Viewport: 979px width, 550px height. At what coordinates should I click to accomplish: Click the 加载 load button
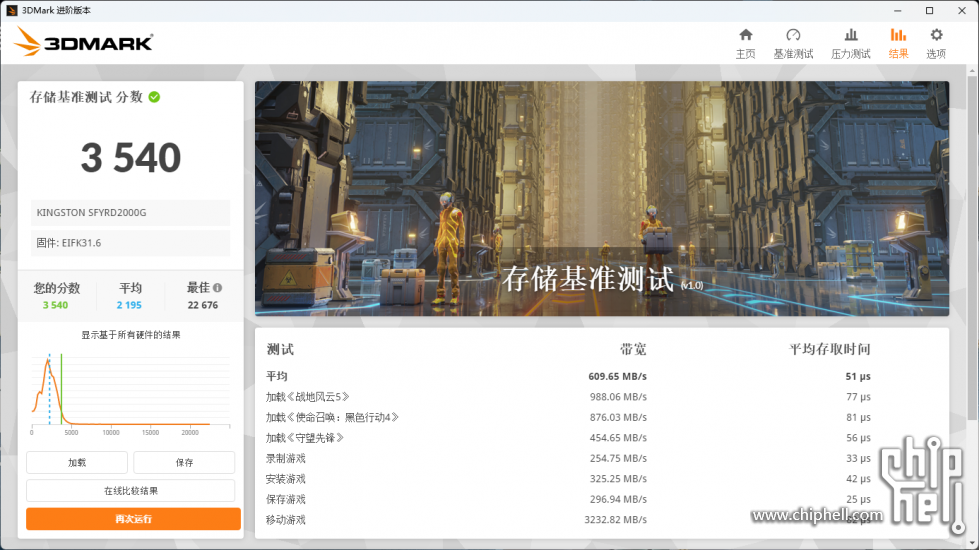77,463
